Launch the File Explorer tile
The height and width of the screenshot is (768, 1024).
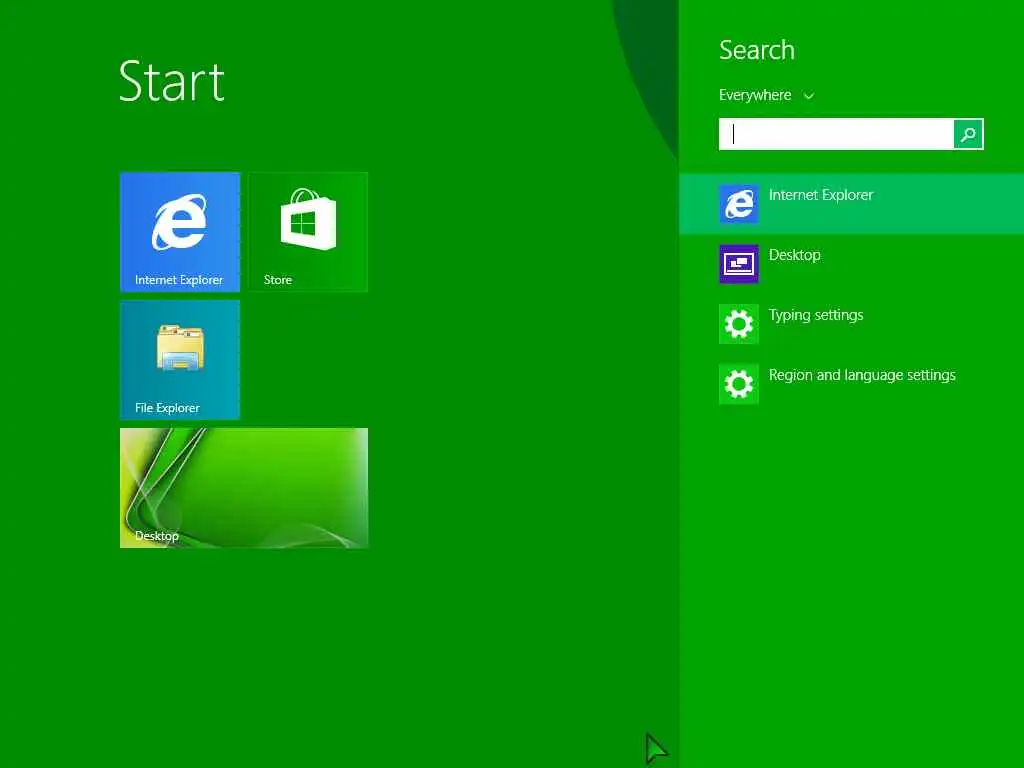coord(180,359)
